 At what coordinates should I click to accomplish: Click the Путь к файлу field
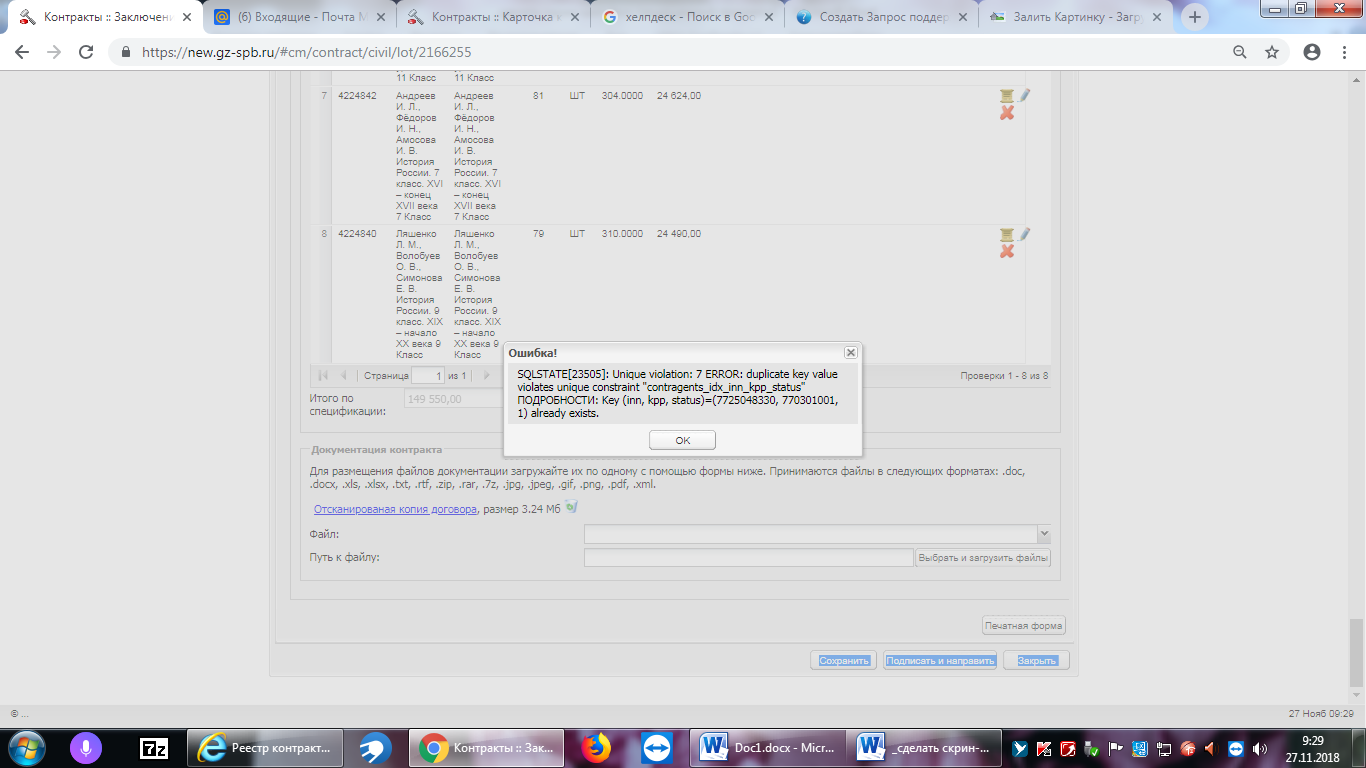tap(749, 557)
